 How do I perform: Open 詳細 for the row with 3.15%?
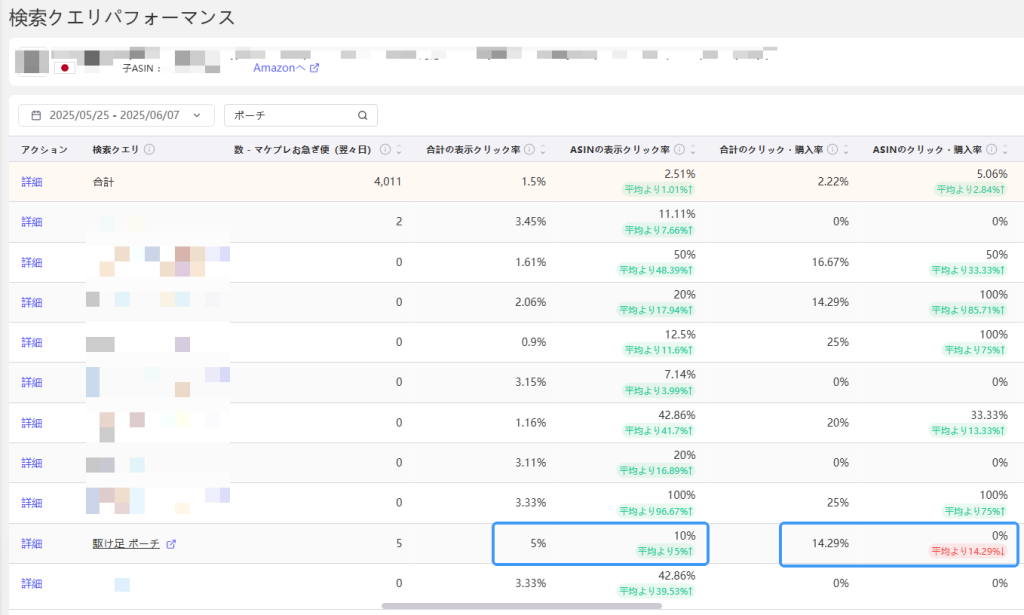pyautogui.click(x=31, y=382)
